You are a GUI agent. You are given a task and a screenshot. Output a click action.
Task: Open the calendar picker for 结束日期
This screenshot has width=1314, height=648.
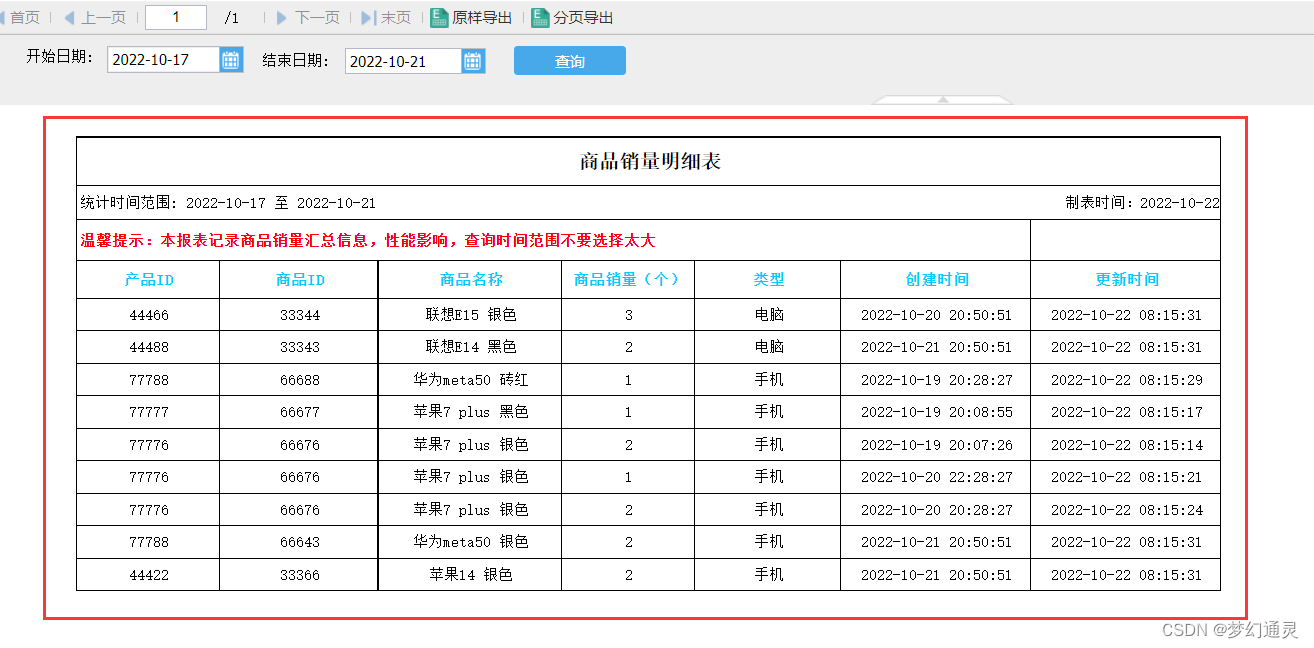click(x=473, y=61)
